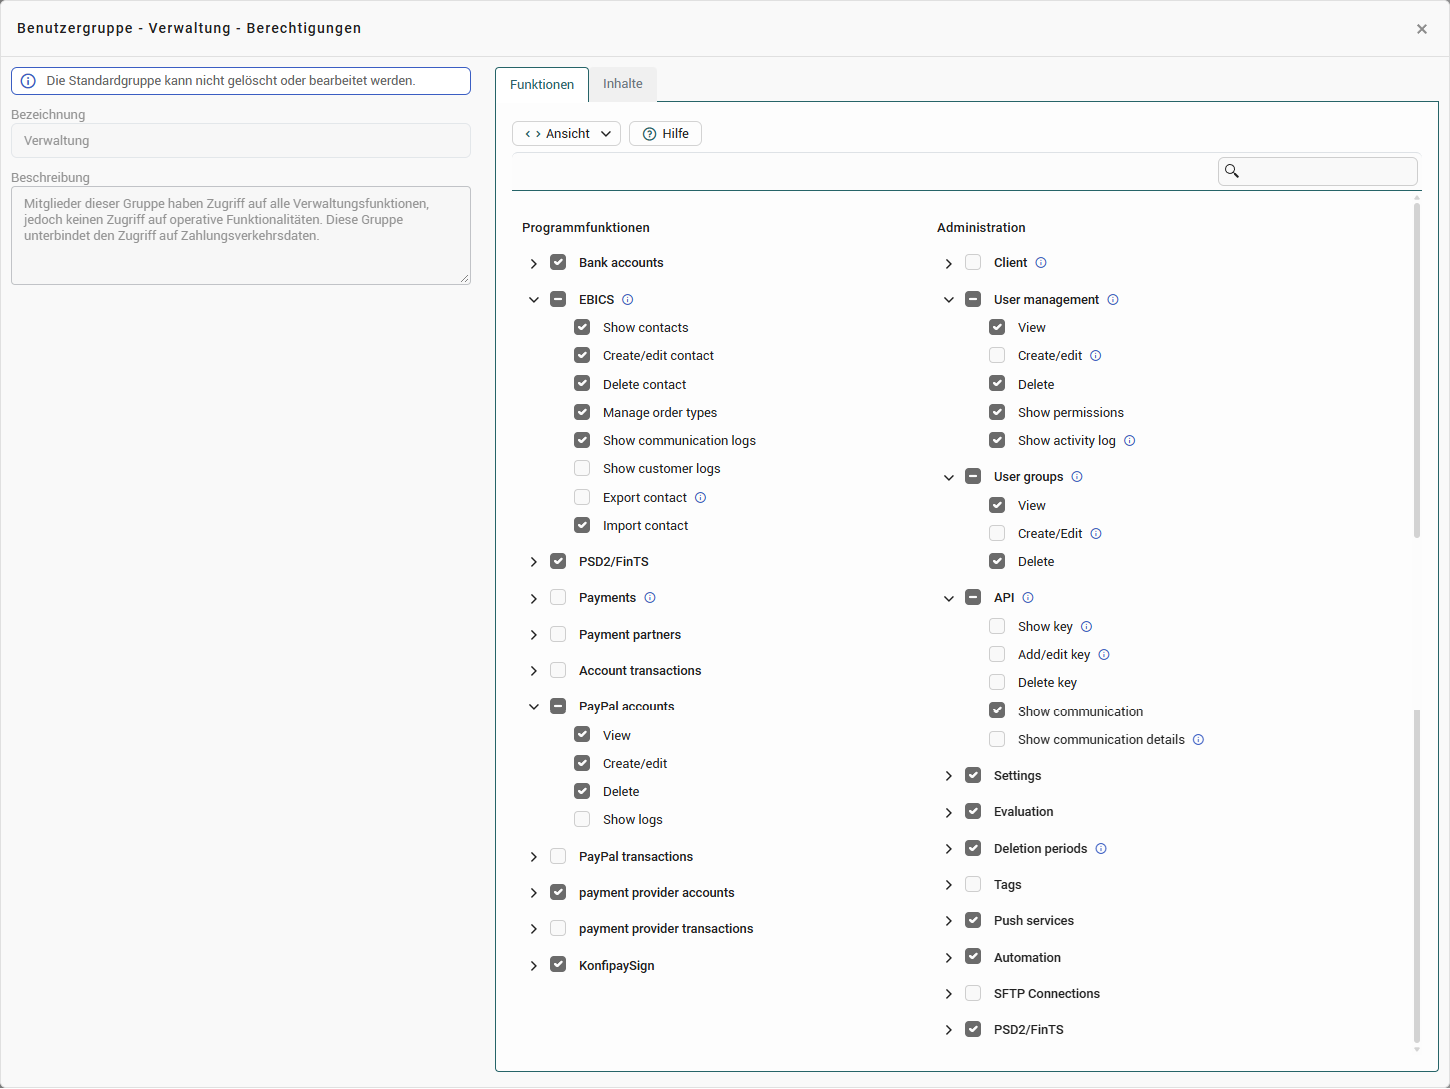Click the permissions search field
The image size is (1450, 1089).
pyautogui.click(x=1318, y=171)
